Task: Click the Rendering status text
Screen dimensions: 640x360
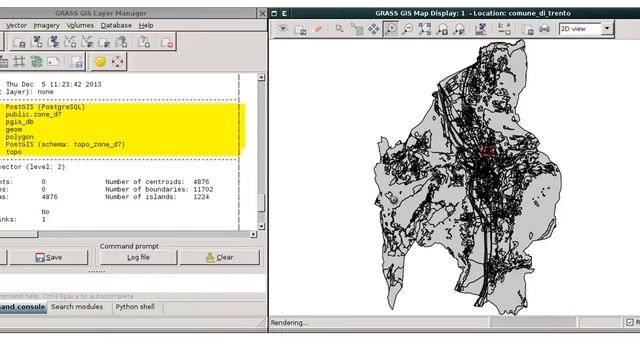Action: coord(289,323)
